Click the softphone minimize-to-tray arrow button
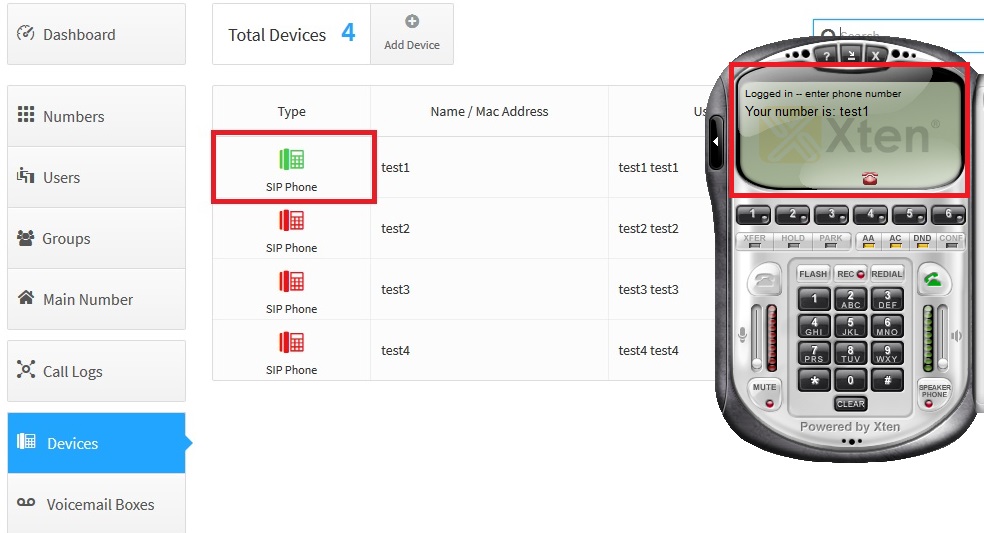Image resolution: width=984 pixels, height=533 pixels. [x=851, y=55]
